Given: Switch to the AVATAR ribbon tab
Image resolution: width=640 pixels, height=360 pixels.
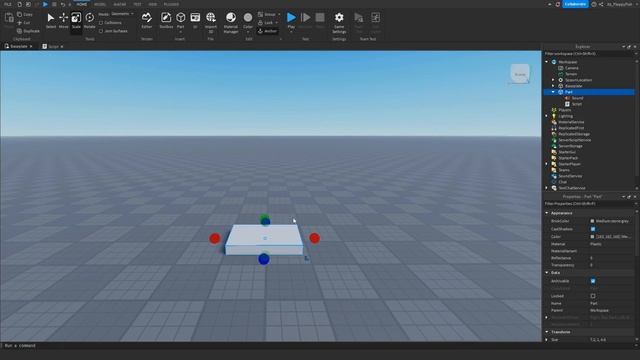Looking at the screenshot, I should click(120, 4).
